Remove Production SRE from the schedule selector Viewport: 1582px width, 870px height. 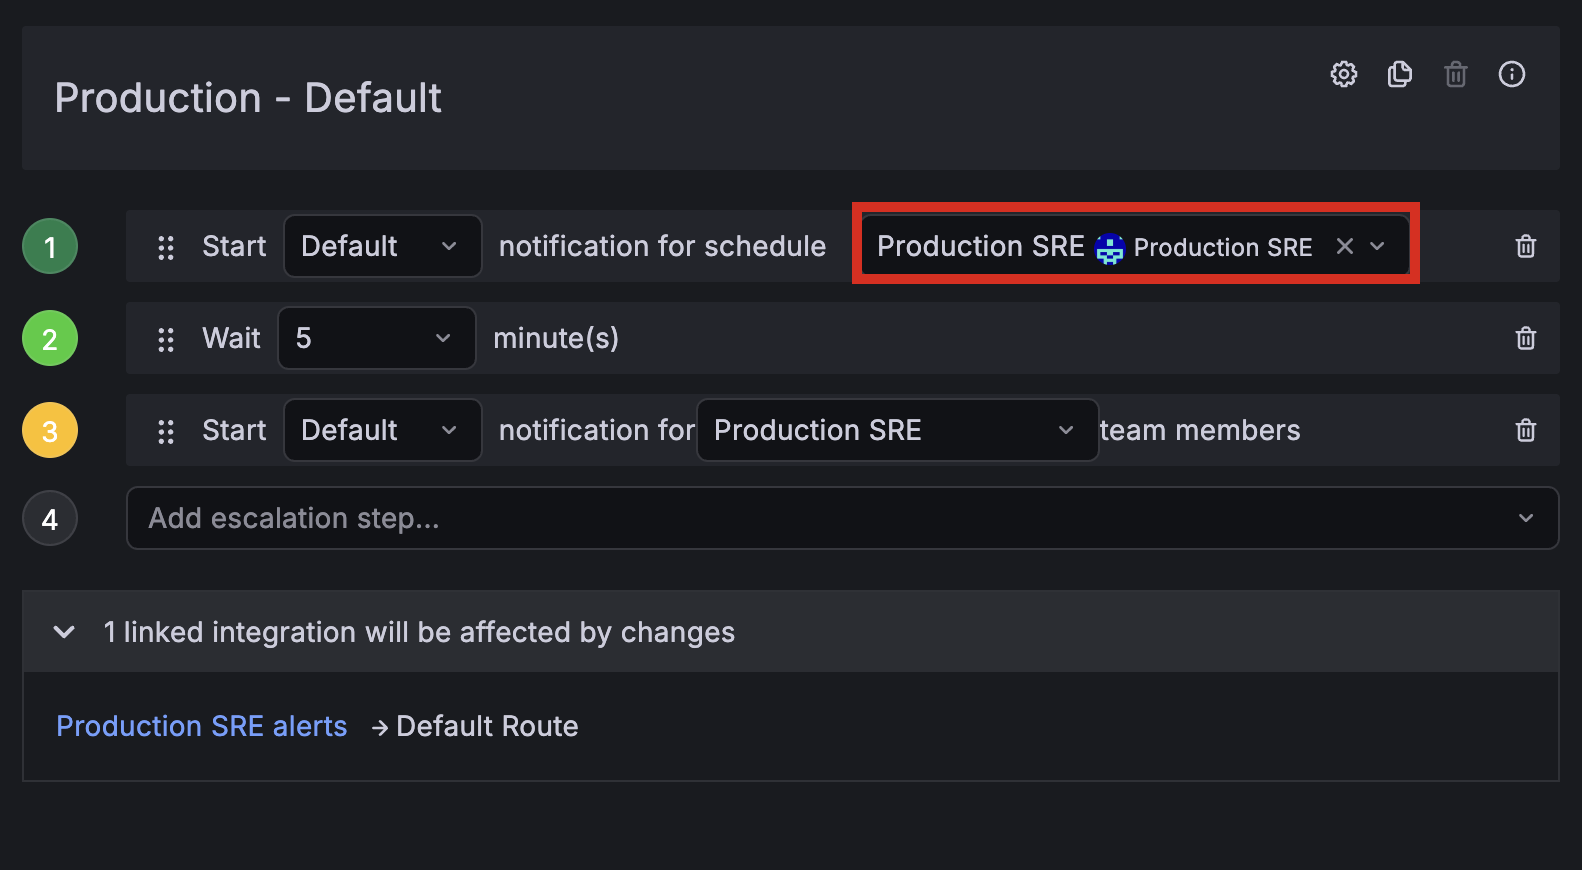point(1344,246)
